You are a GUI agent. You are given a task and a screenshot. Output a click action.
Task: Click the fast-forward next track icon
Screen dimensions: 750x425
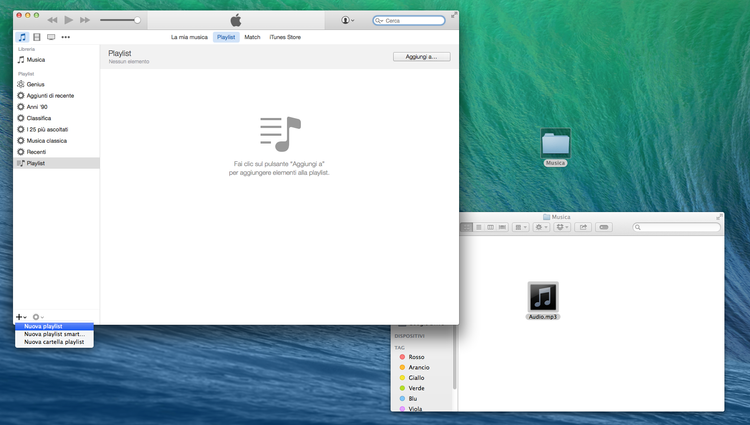(85, 20)
